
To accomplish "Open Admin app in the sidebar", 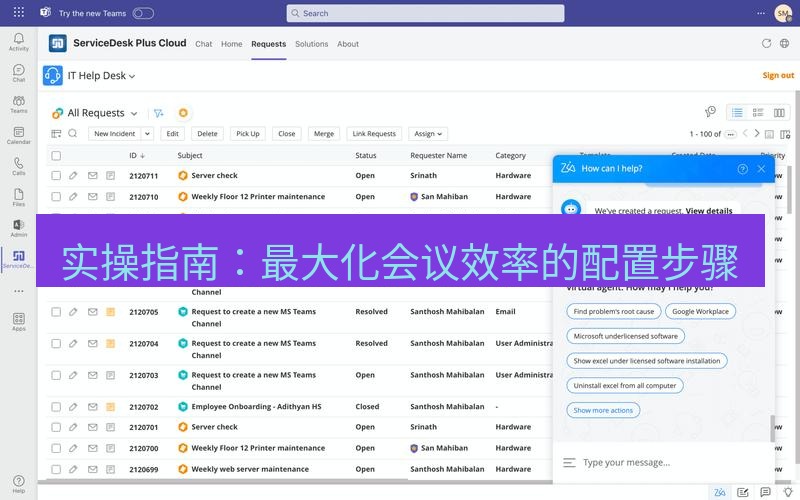I will pos(19,228).
